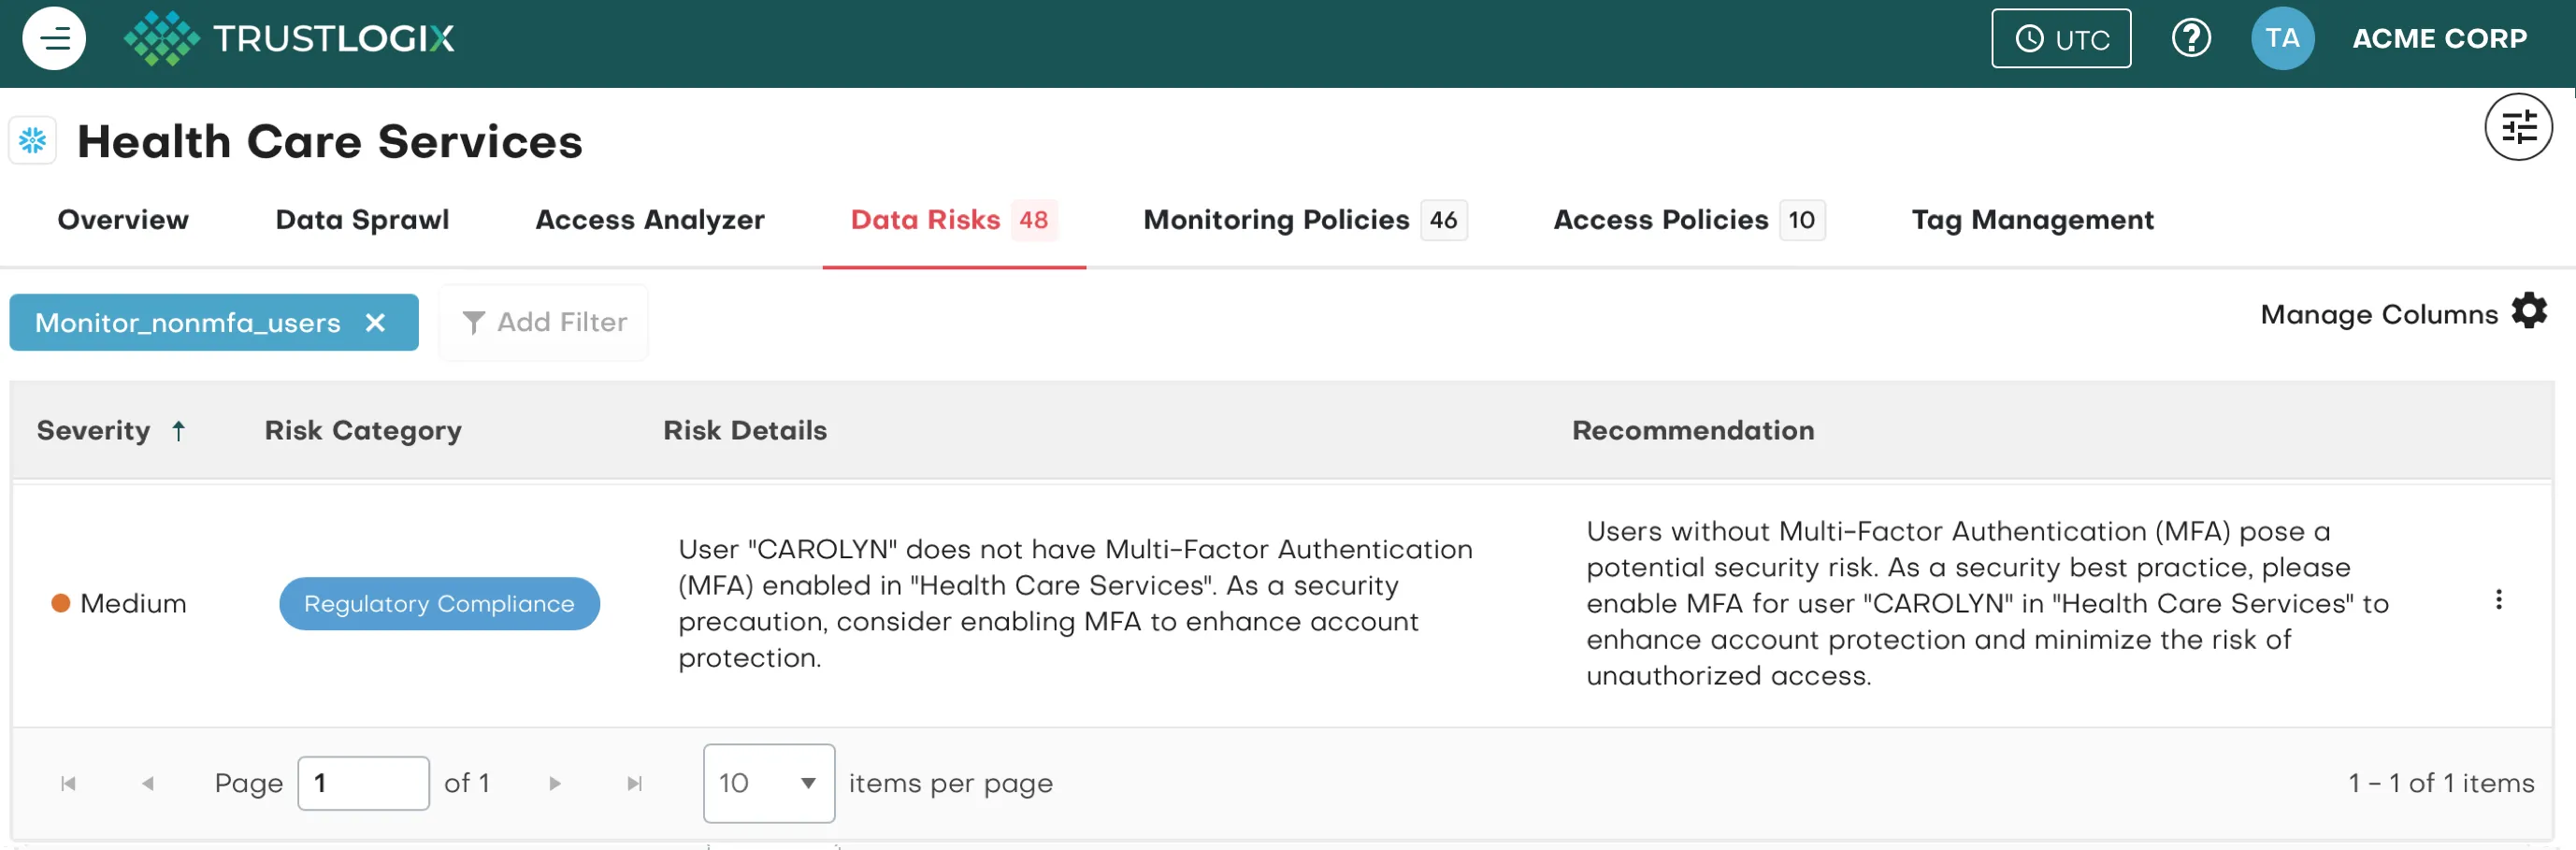Change the UTC timezone setting

(x=2060, y=38)
